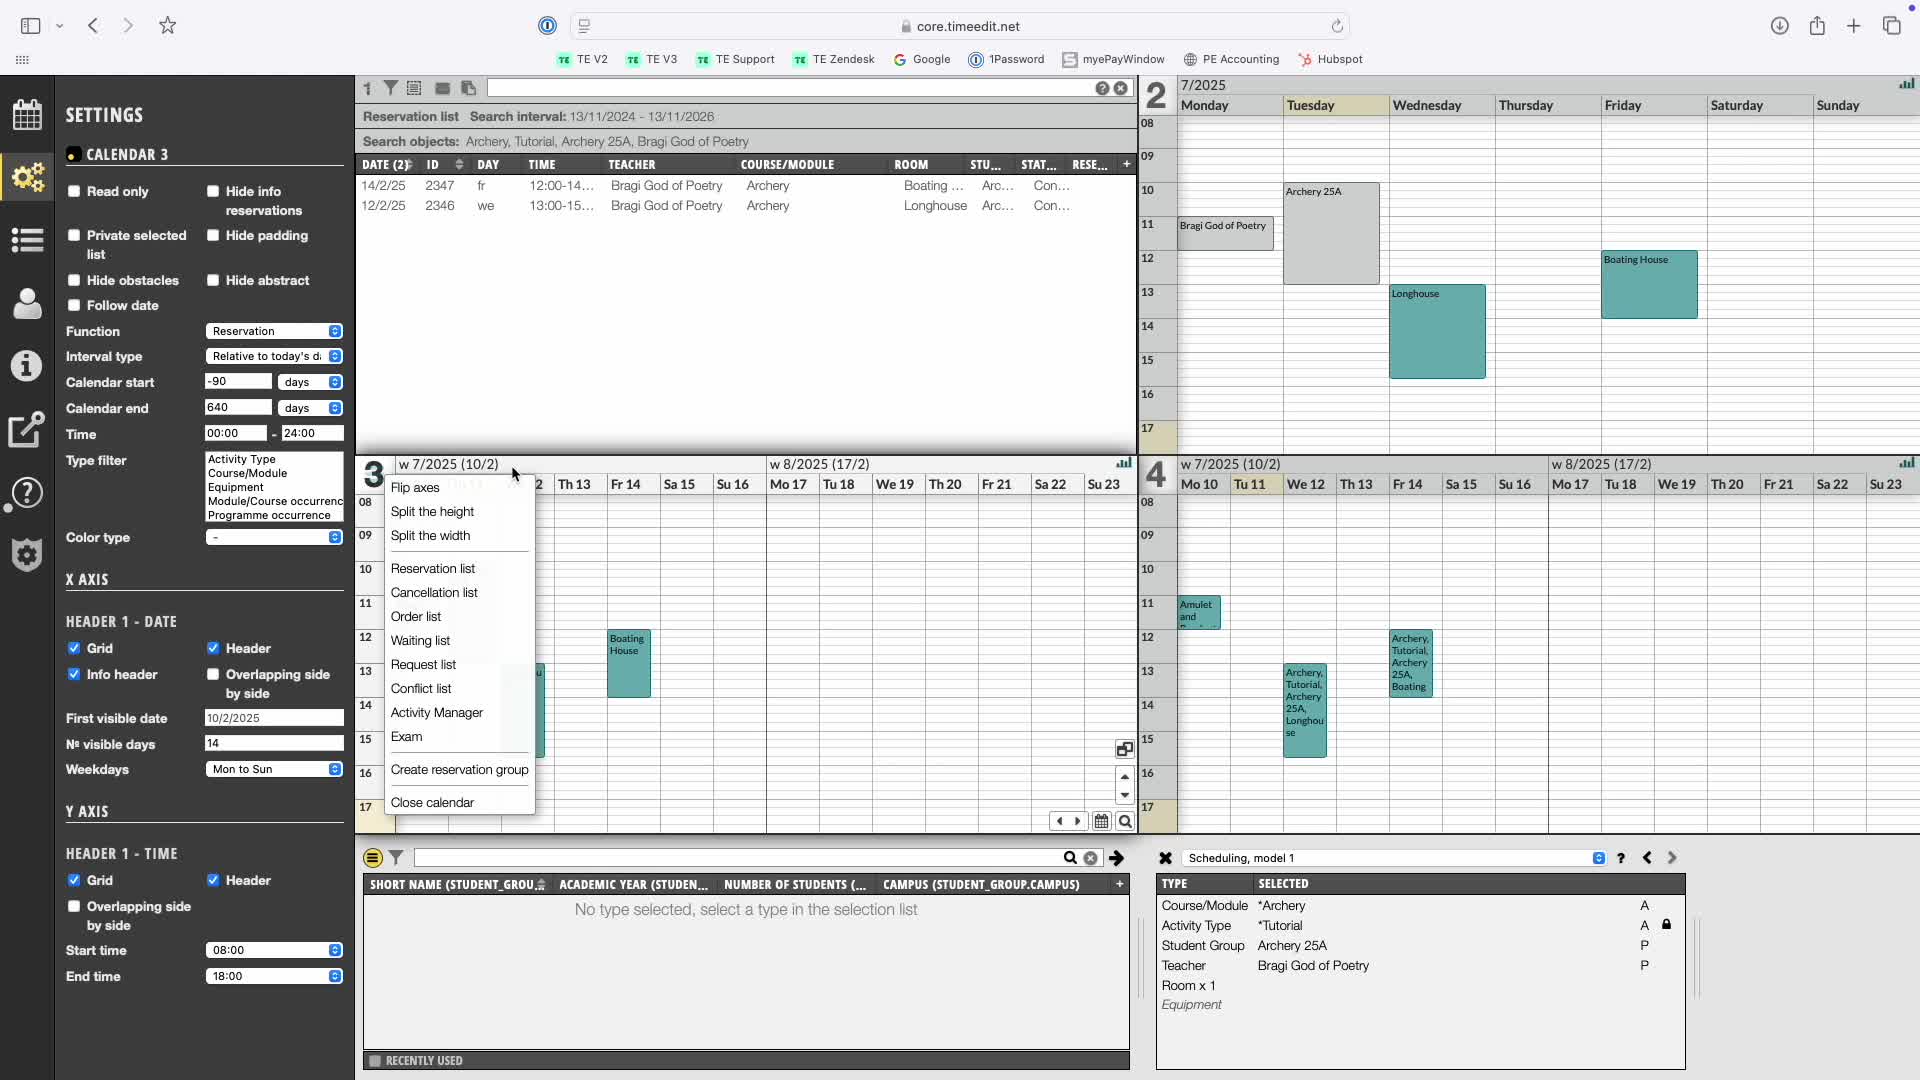The height and width of the screenshot is (1080, 1920).
Task: Click the Longhouse reservation in calendar 2
Action: tap(1436, 332)
